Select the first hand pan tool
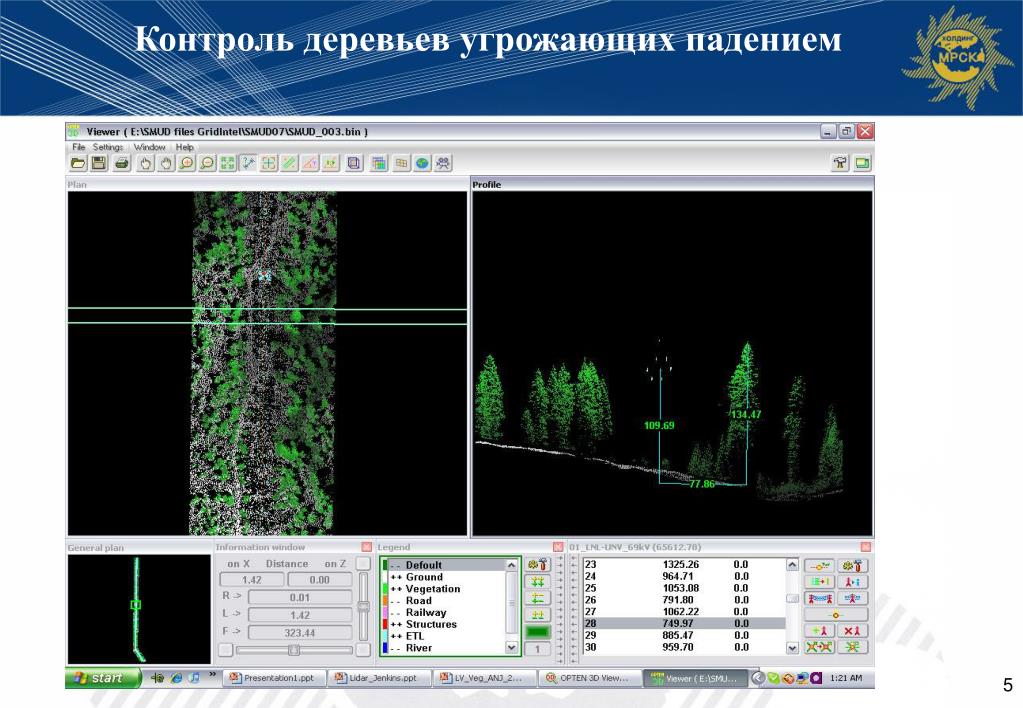 point(145,163)
